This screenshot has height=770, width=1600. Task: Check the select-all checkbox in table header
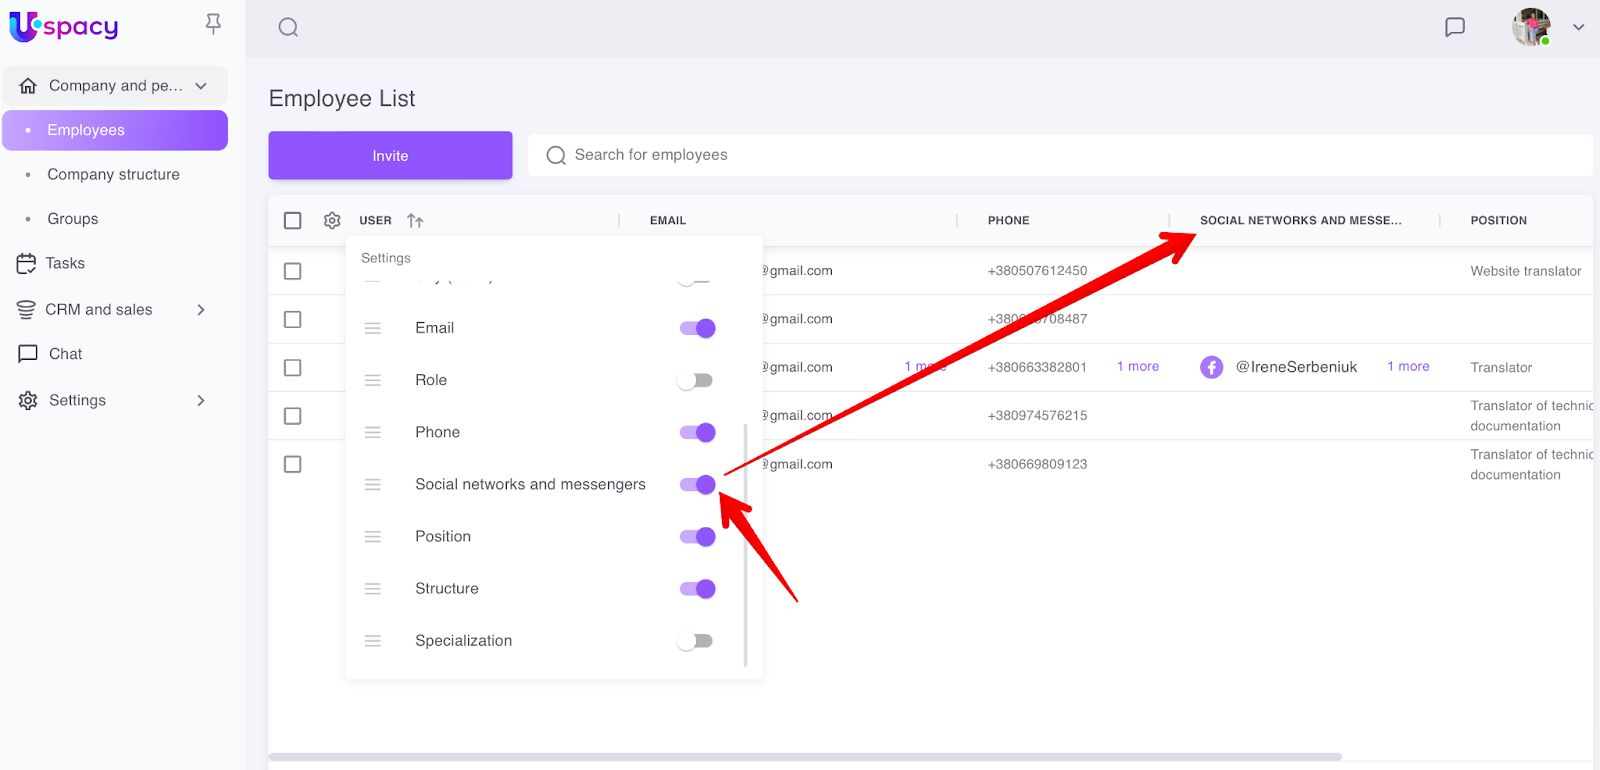click(292, 220)
